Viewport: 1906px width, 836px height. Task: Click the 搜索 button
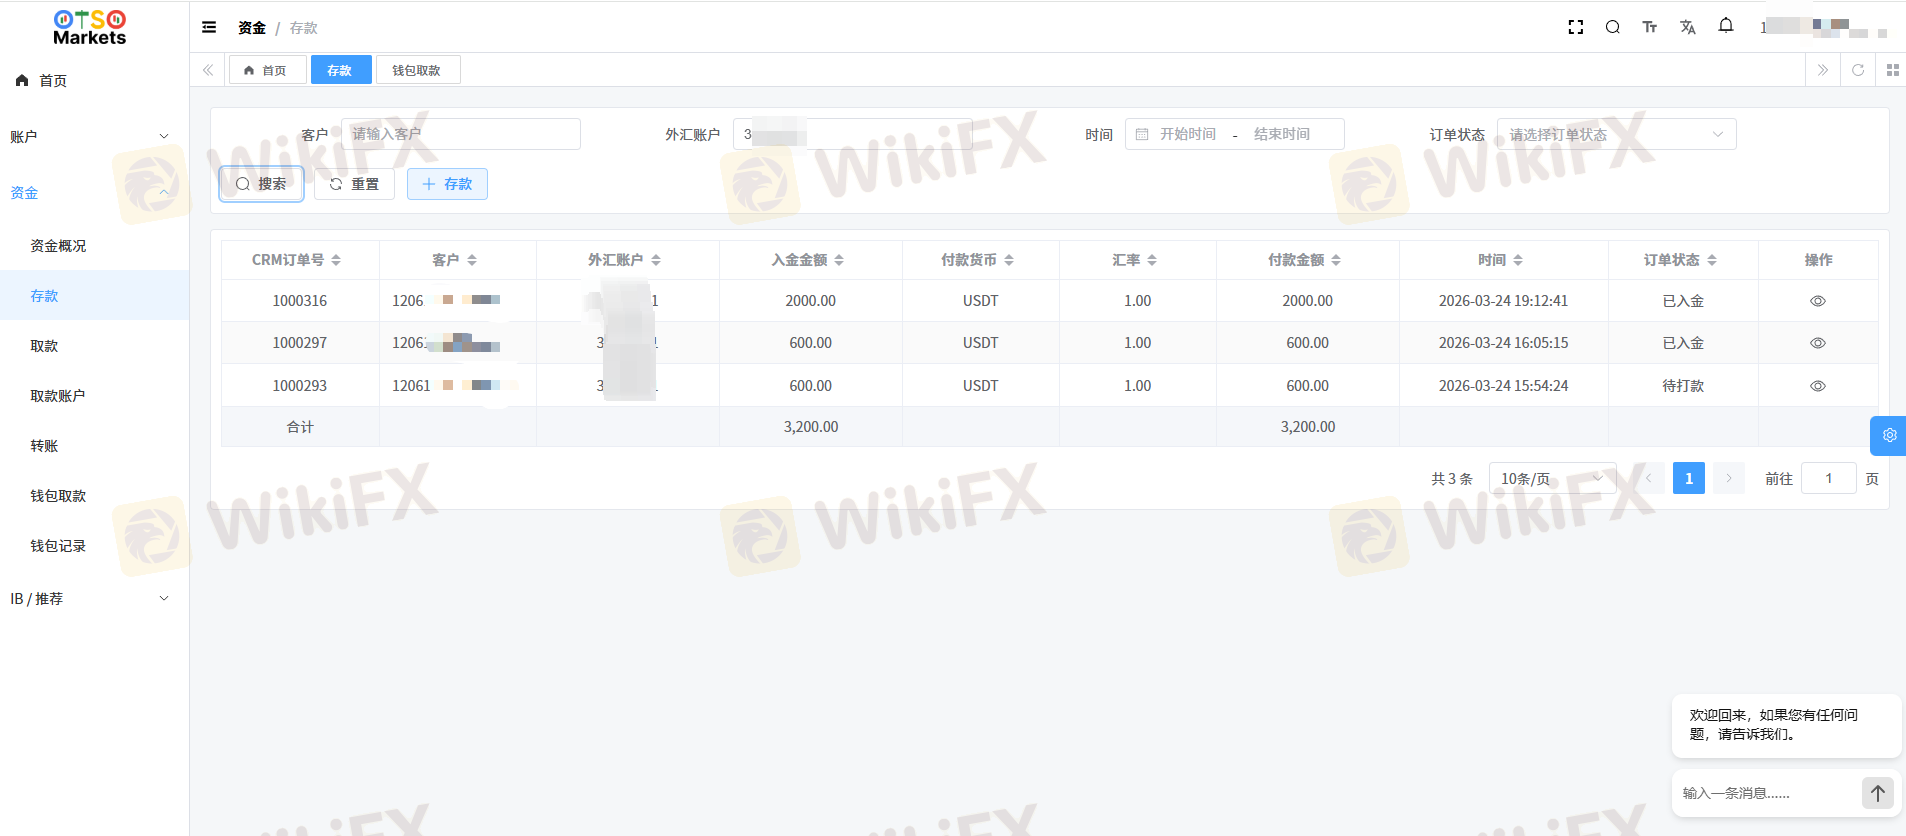click(x=261, y=184)
